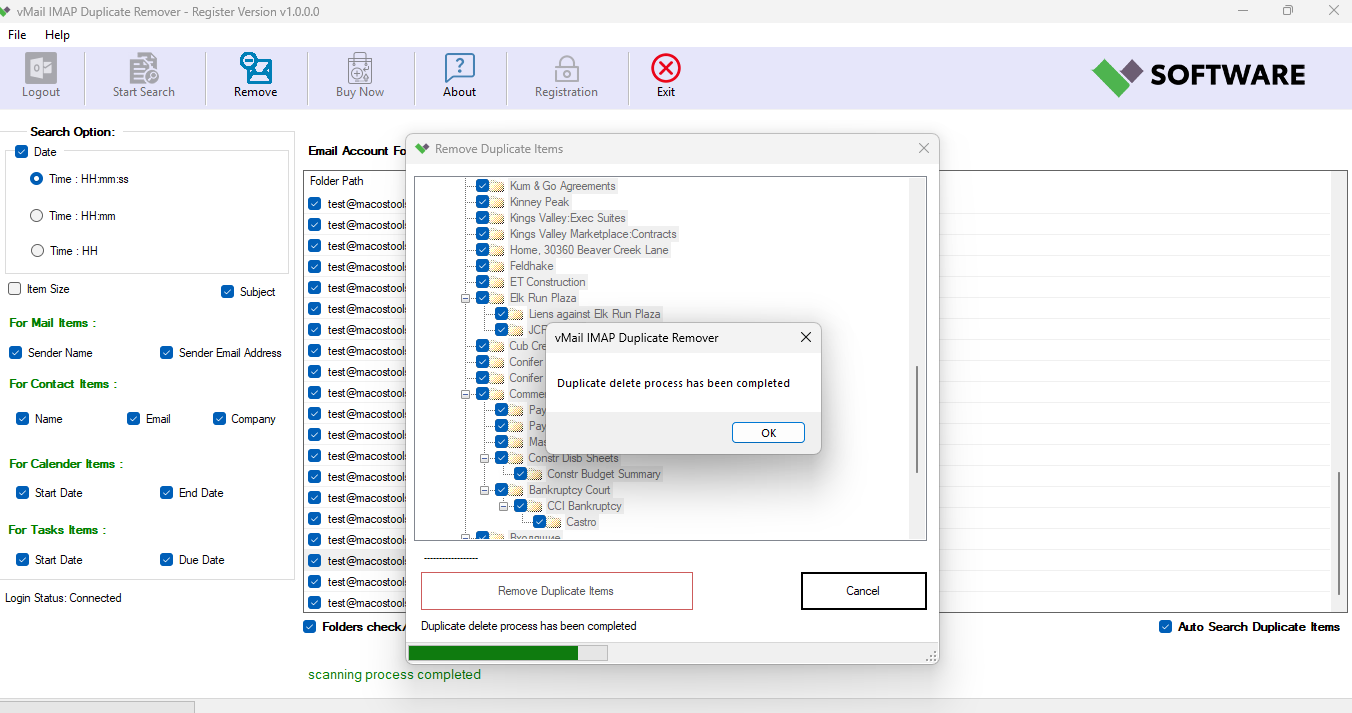Close the Remove Duplicate Items dialog
Image resolution: width=1352 pixels, height=713 pixels.
point(924,149)
